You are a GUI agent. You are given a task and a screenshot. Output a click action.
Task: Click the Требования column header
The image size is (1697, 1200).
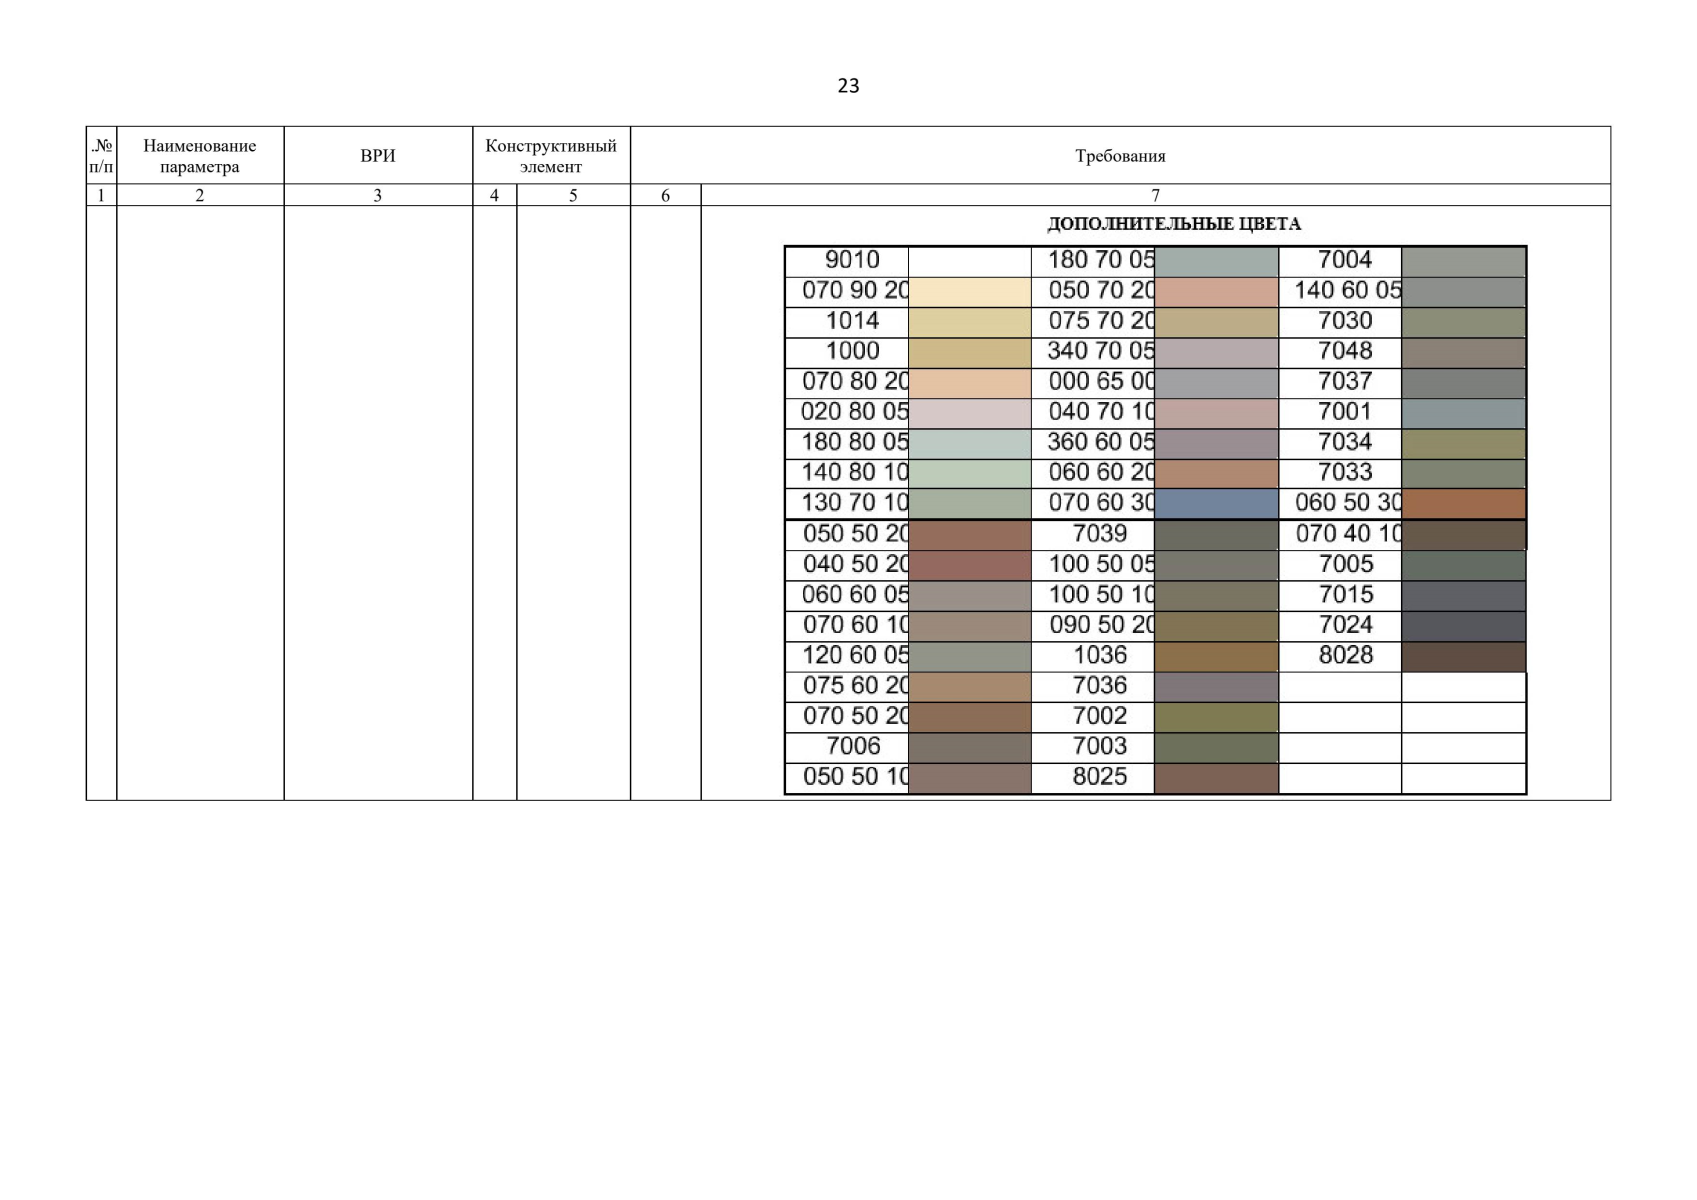(x=1120, y=156)
